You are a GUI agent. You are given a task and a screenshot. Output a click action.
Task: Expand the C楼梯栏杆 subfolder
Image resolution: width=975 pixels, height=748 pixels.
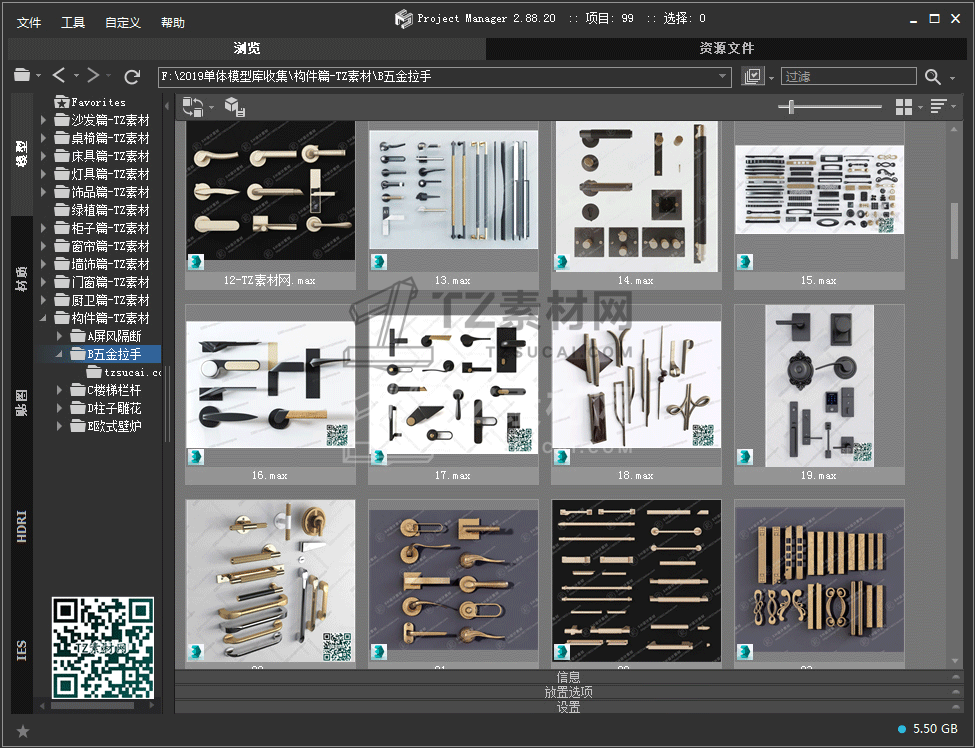[61, 390]
